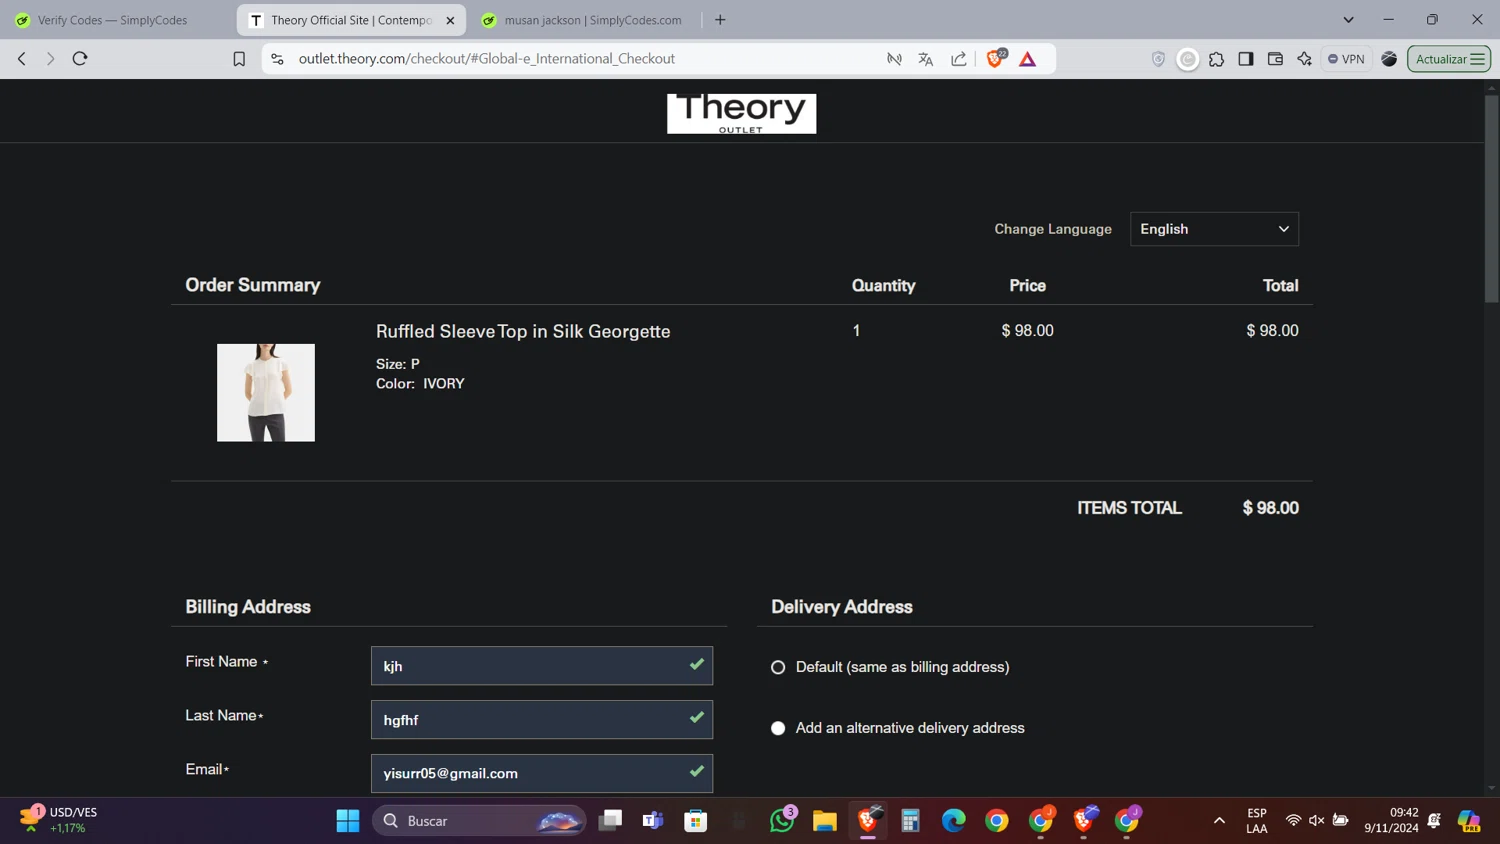1500x844 pixels.
Task: Open a new browser tab
Action: point(720,20)
